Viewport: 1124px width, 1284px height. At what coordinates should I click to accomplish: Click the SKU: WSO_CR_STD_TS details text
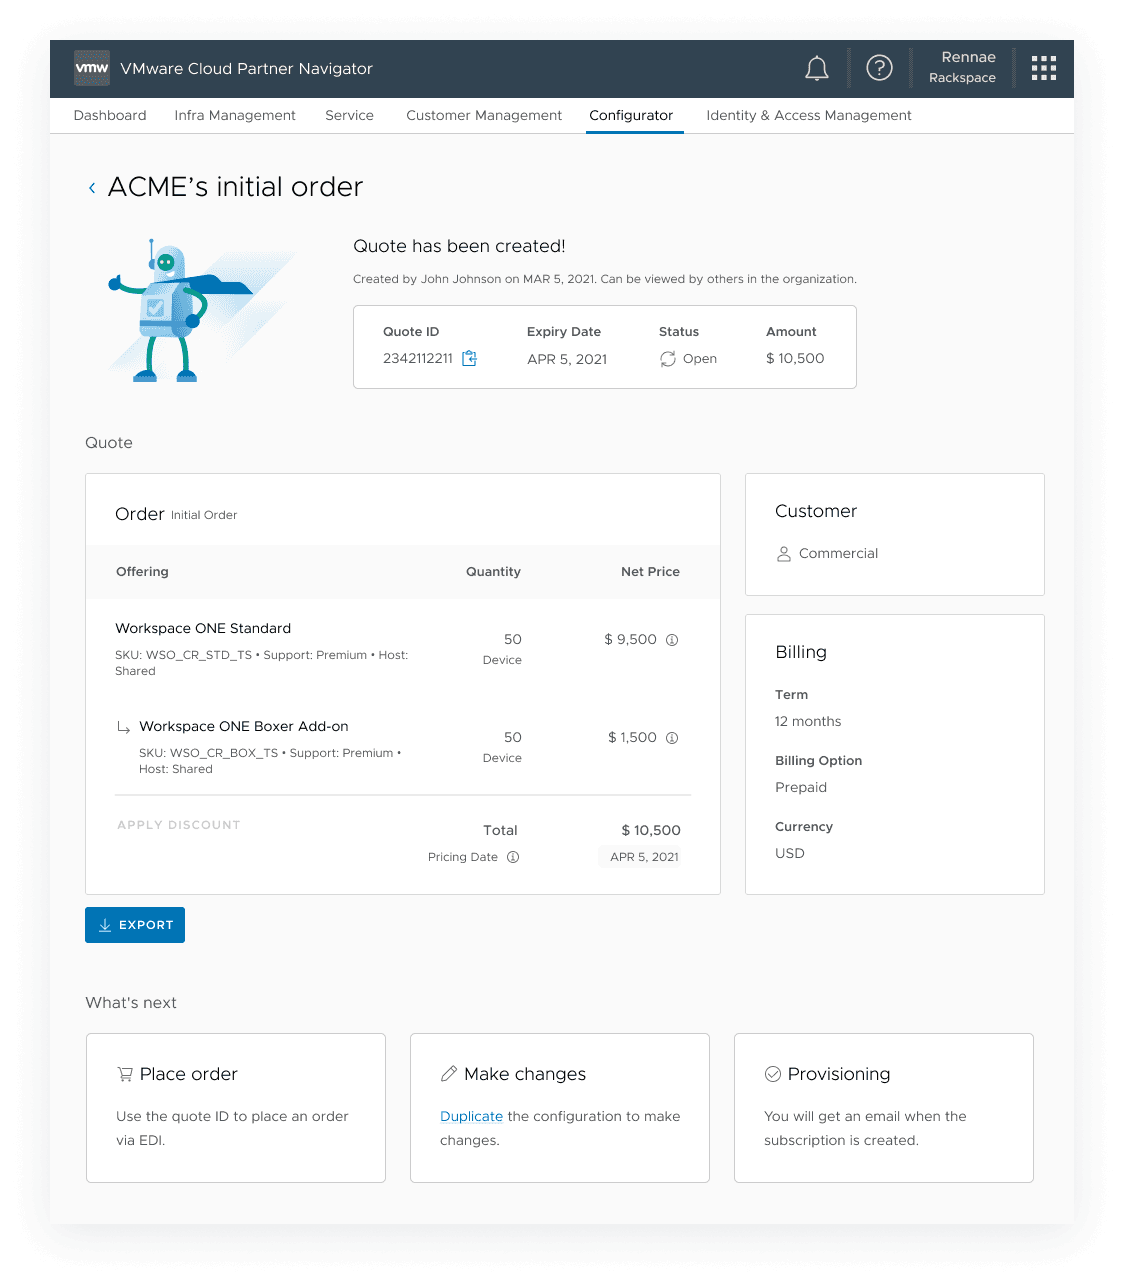(x=261, y=663)
